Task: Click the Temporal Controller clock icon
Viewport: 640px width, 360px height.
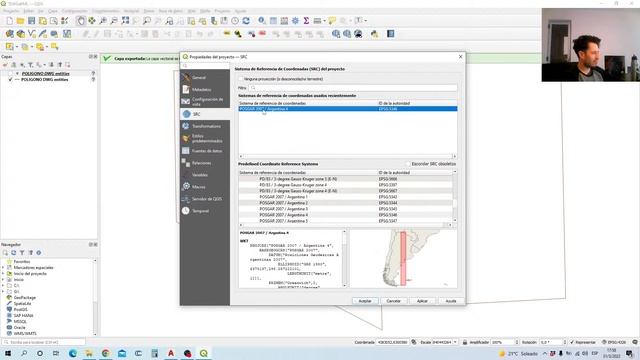Action: click(235, 20)
